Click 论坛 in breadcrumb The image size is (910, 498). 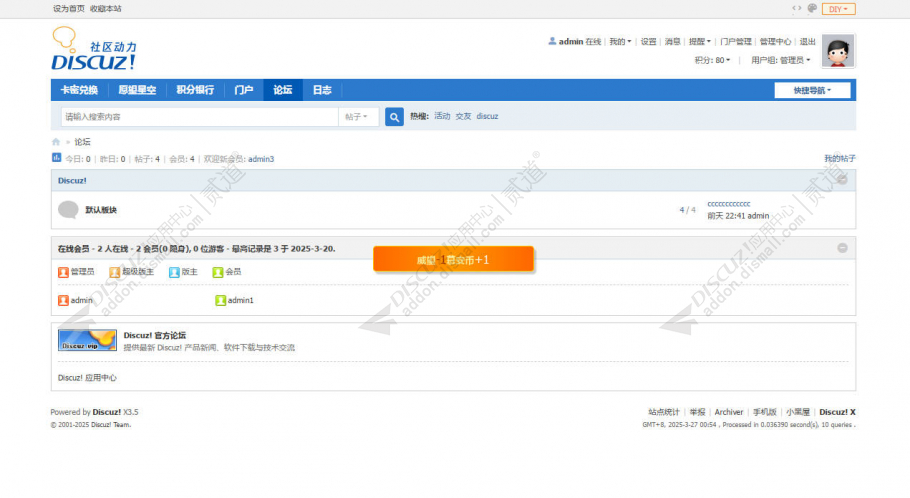coord(82,142)
